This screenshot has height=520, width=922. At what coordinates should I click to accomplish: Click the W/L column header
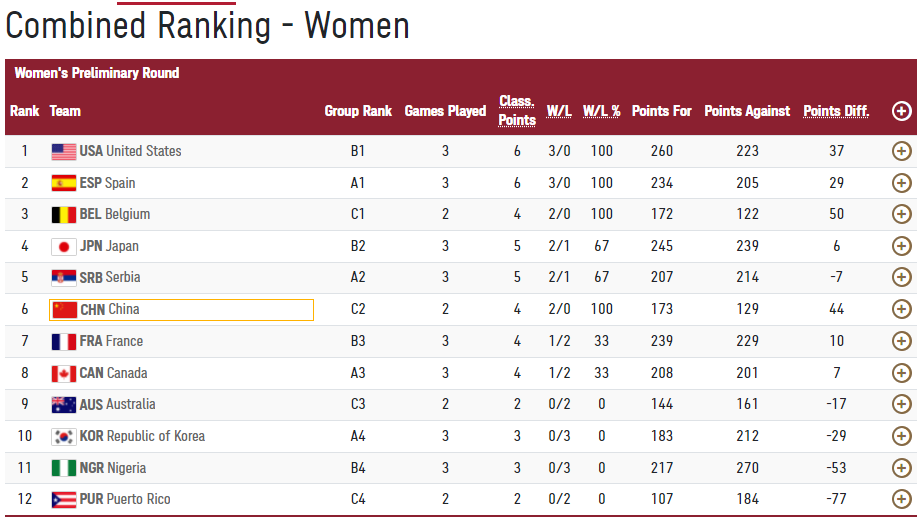click(559, 111)
